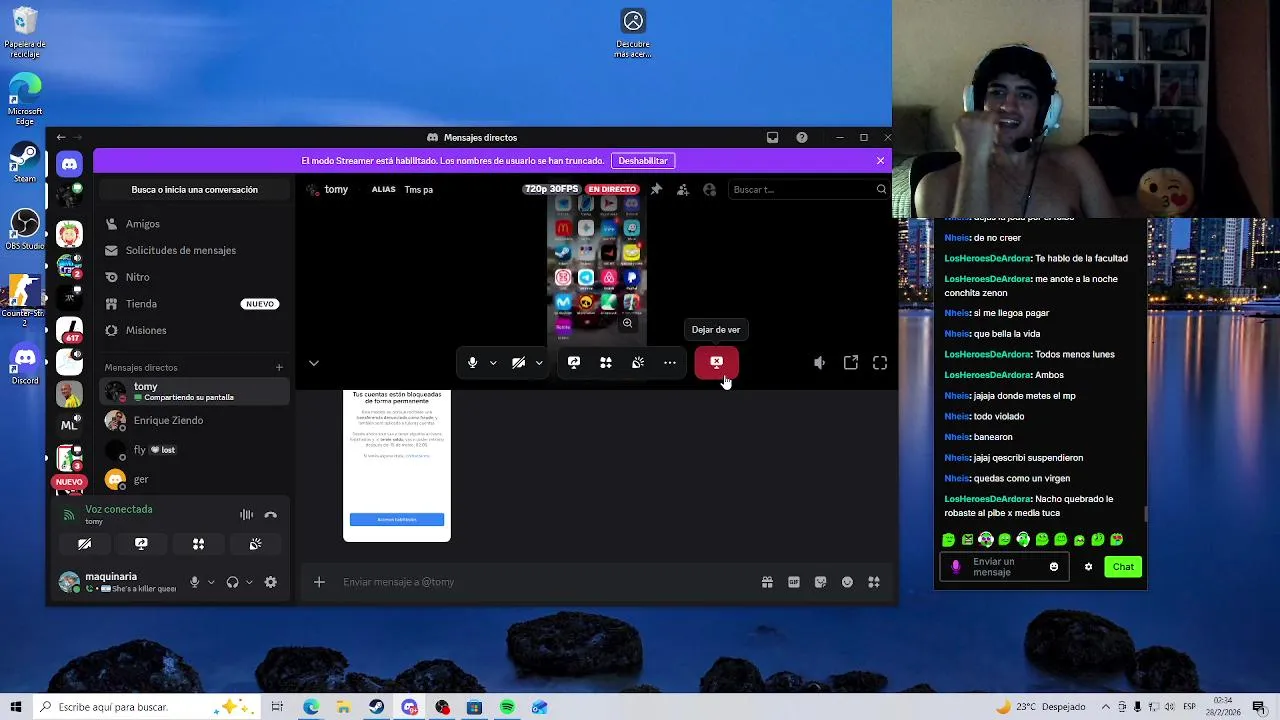Click Discord home logo in server bar
The width and height of the screenshot is (1280, 720).
click(69, 164)
